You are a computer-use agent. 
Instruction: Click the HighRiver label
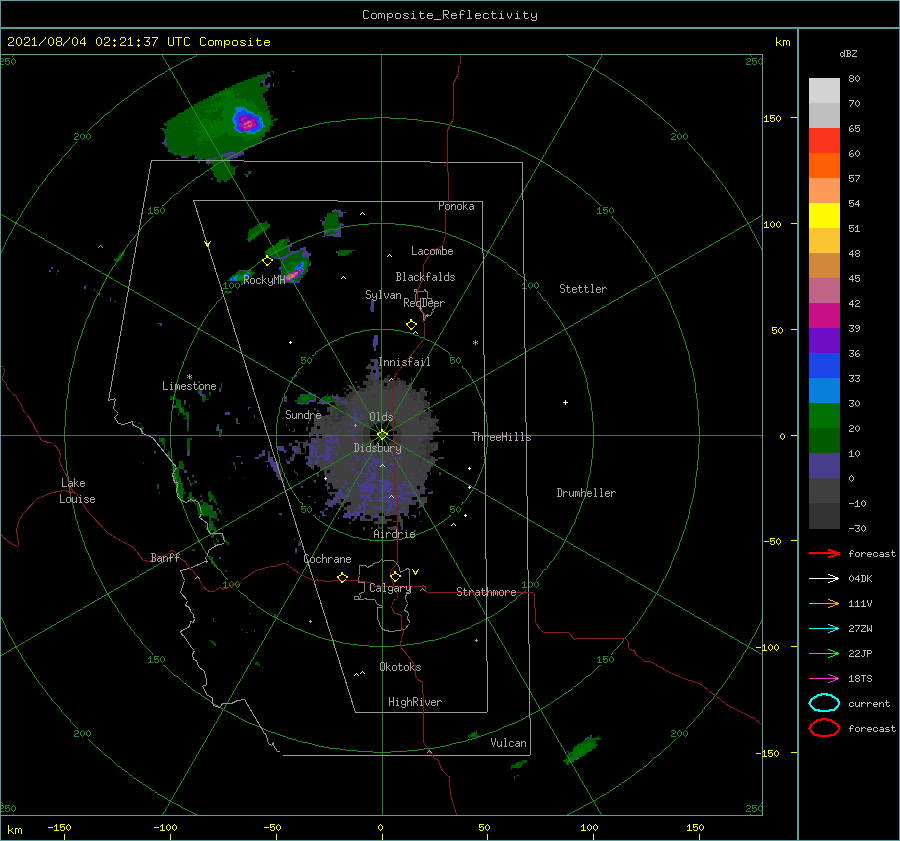coord(415,702)
